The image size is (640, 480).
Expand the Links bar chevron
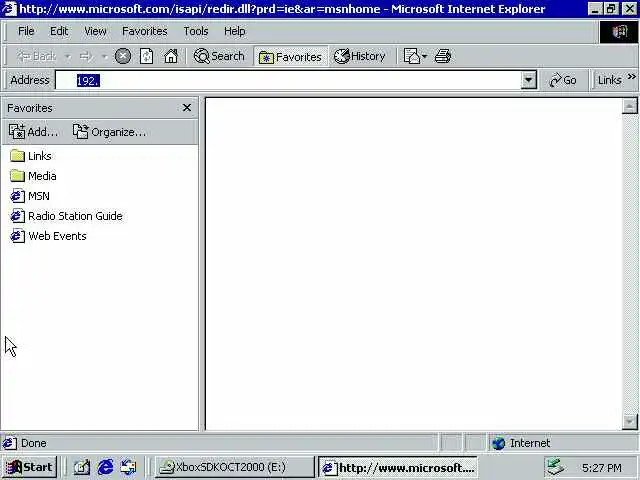pos(632,77)
